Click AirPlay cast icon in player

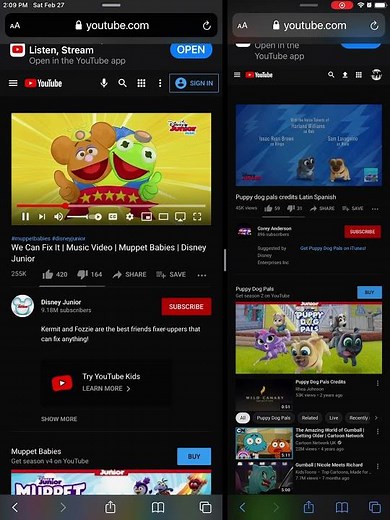click(x=180, y=217)
